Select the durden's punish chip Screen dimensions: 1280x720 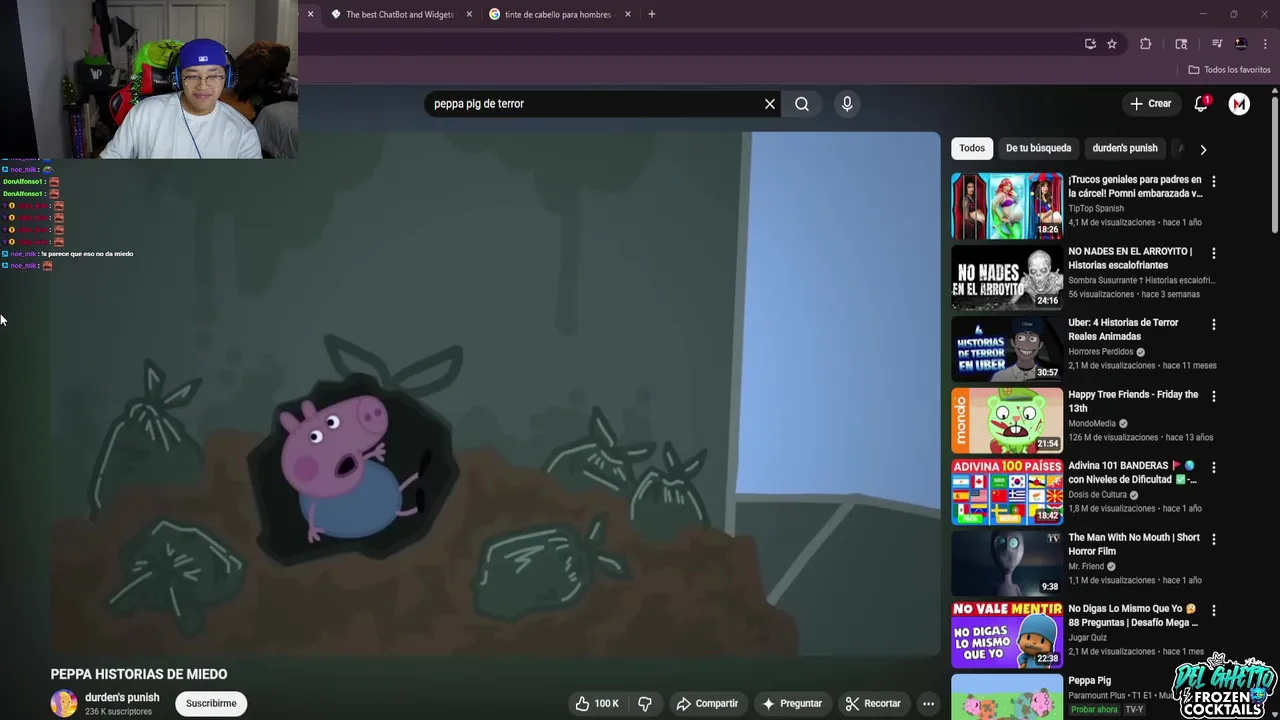point(1125,148)
